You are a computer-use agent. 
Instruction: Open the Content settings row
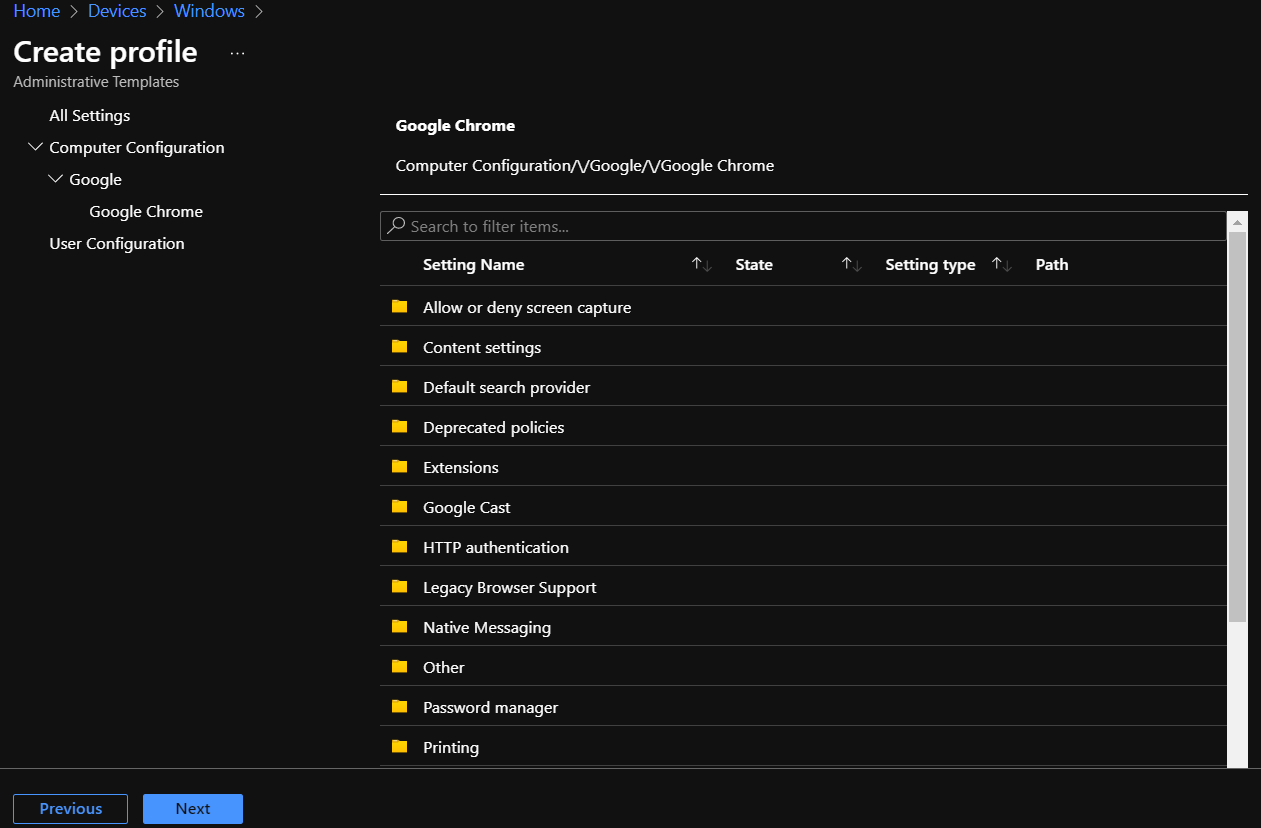[803, 346]
